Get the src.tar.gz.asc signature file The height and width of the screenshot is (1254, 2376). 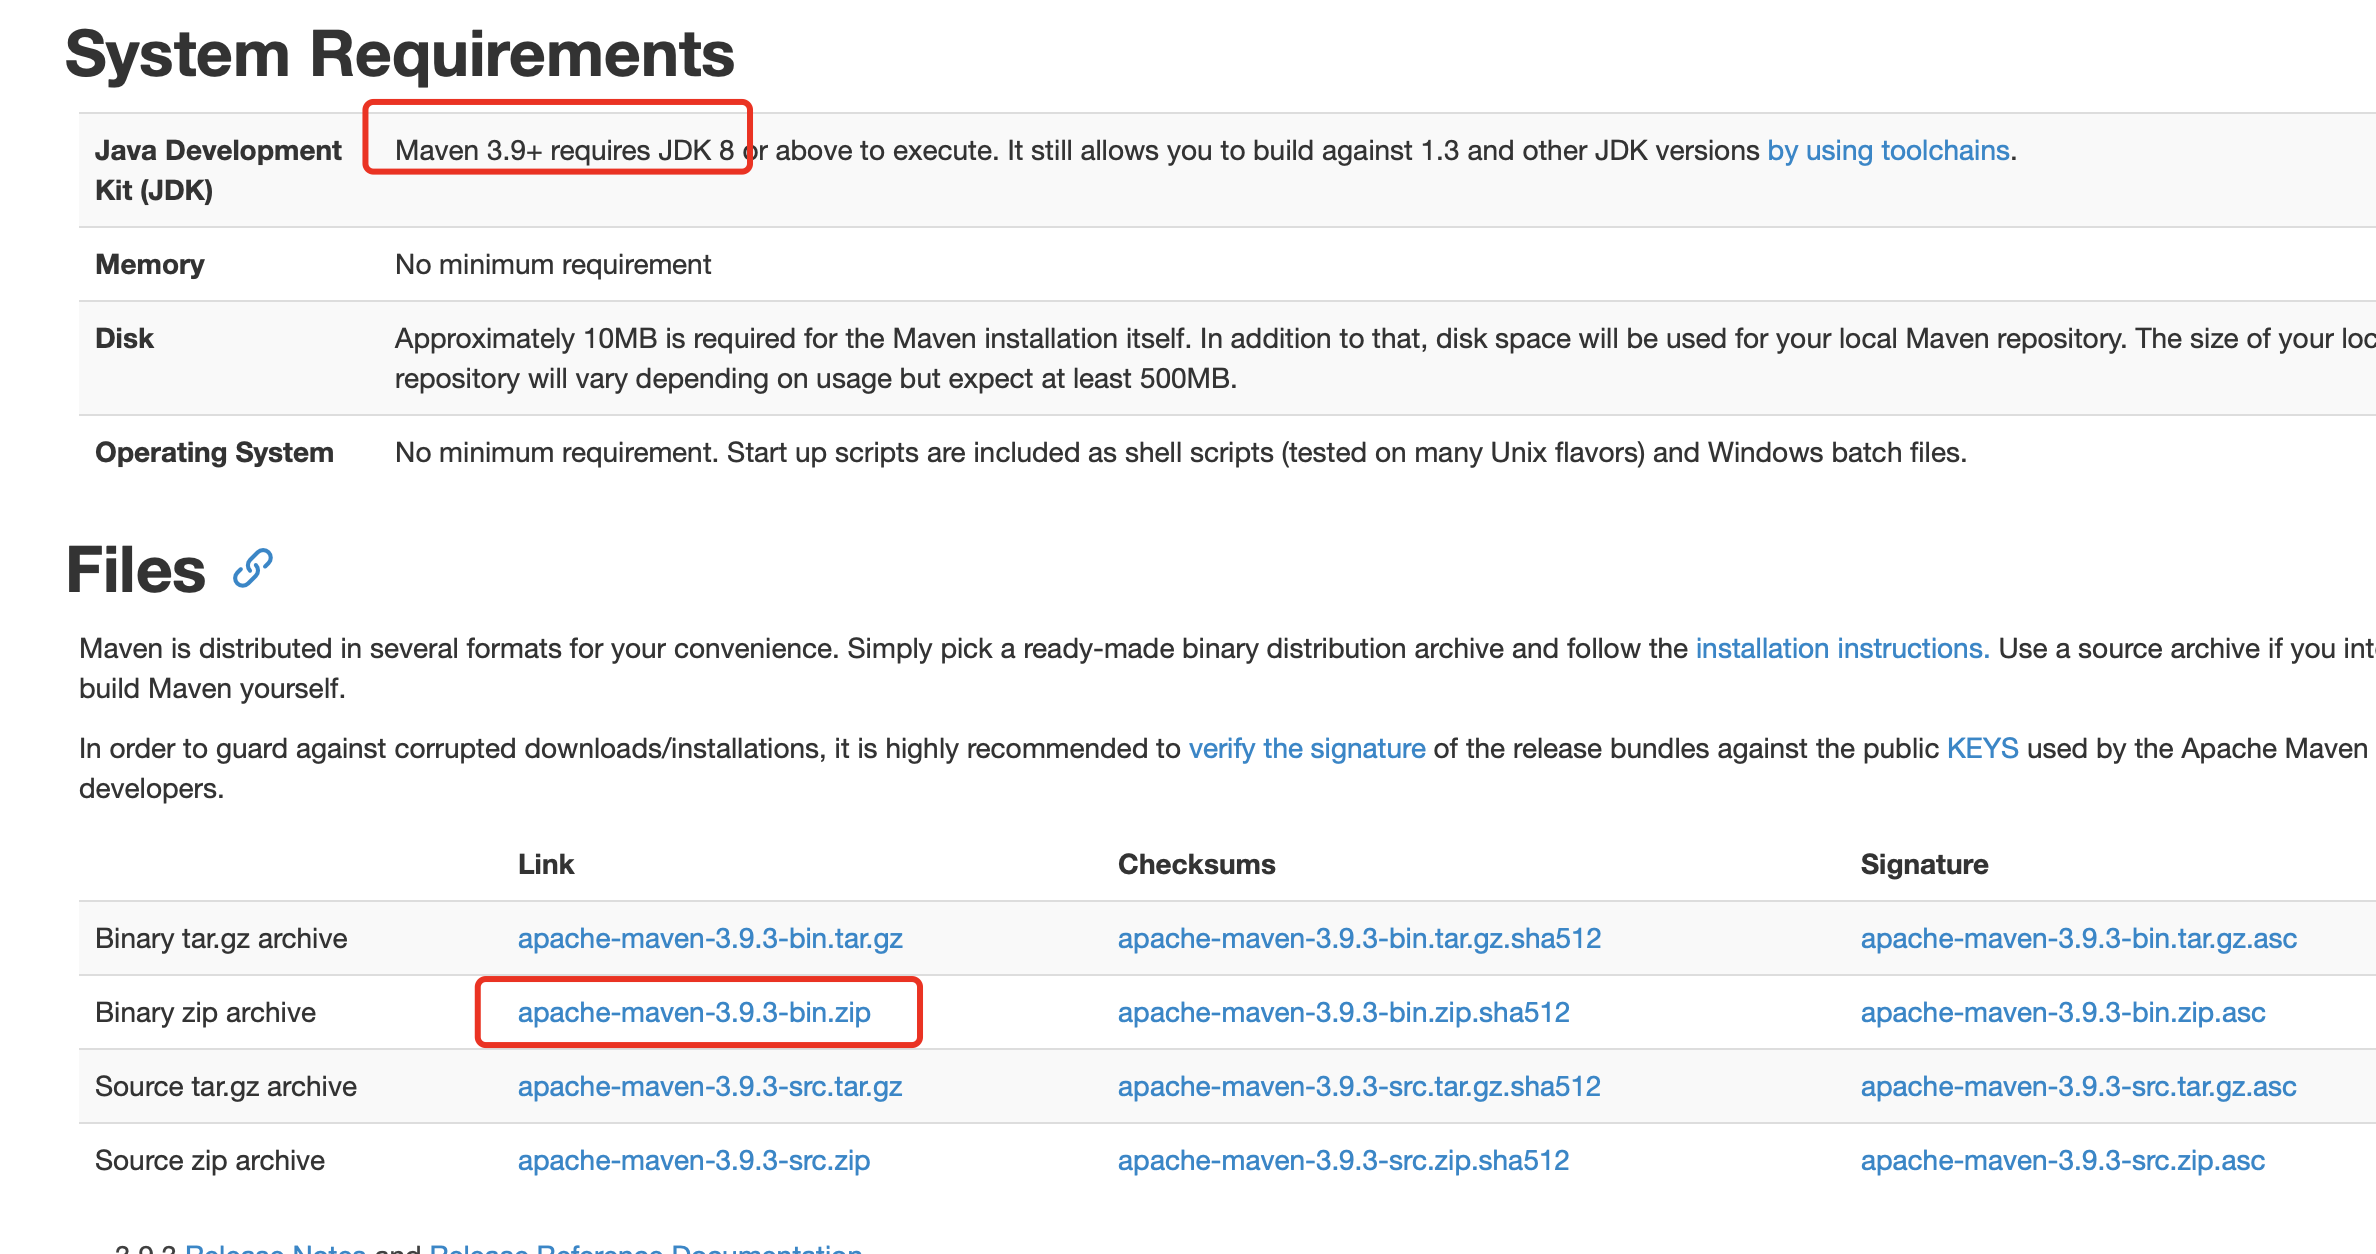(2078, 1086)
